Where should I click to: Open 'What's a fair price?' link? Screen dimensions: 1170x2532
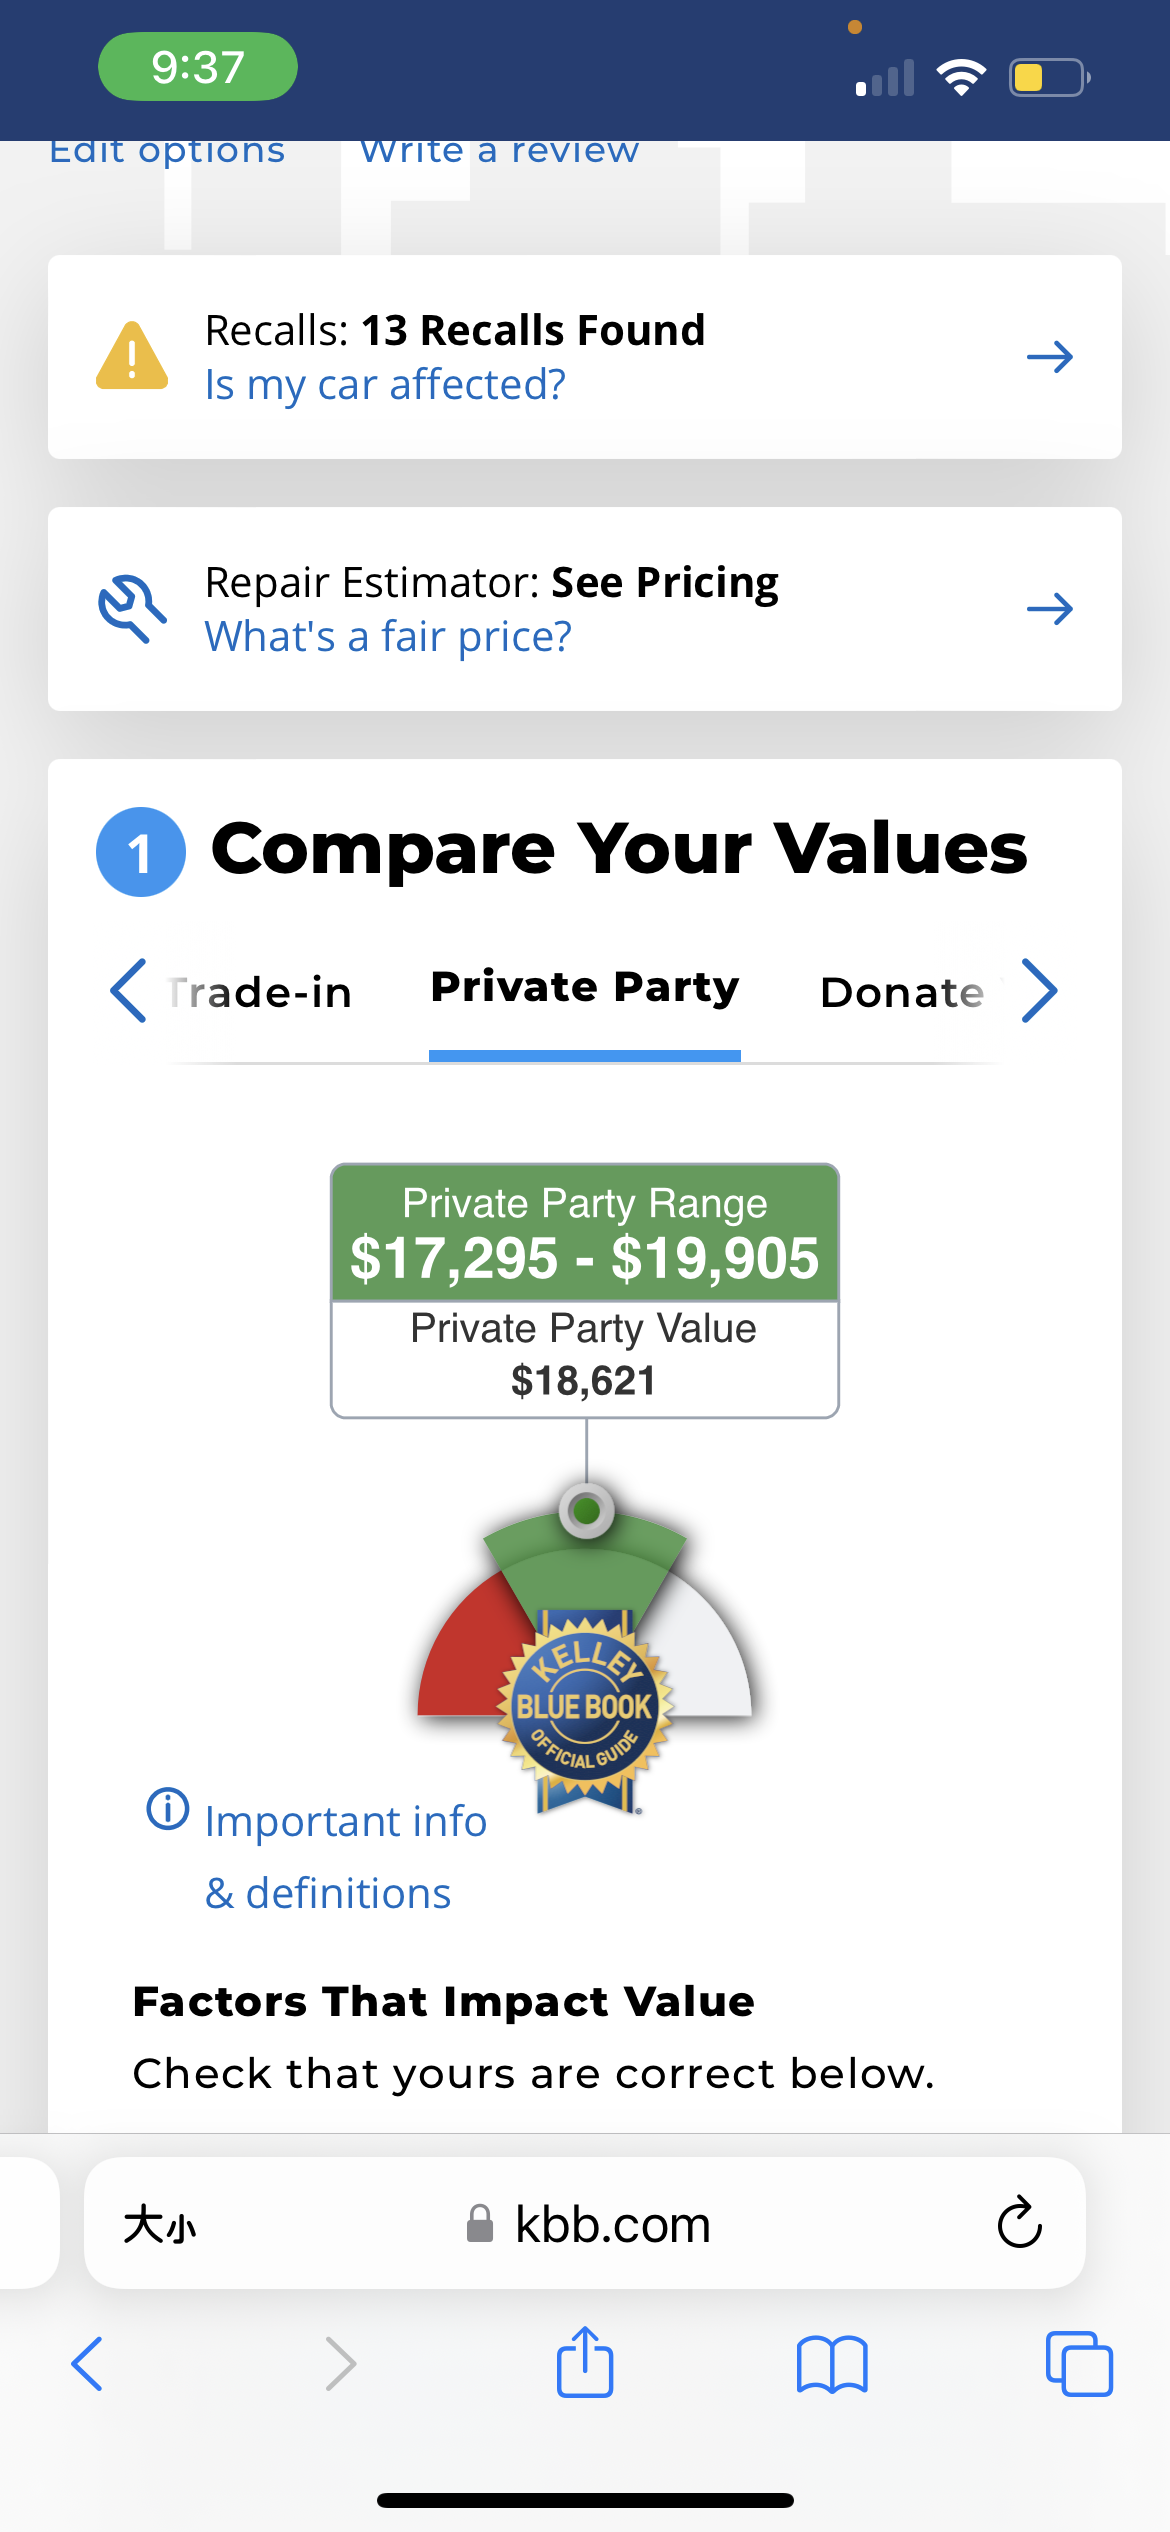(388, 637)
